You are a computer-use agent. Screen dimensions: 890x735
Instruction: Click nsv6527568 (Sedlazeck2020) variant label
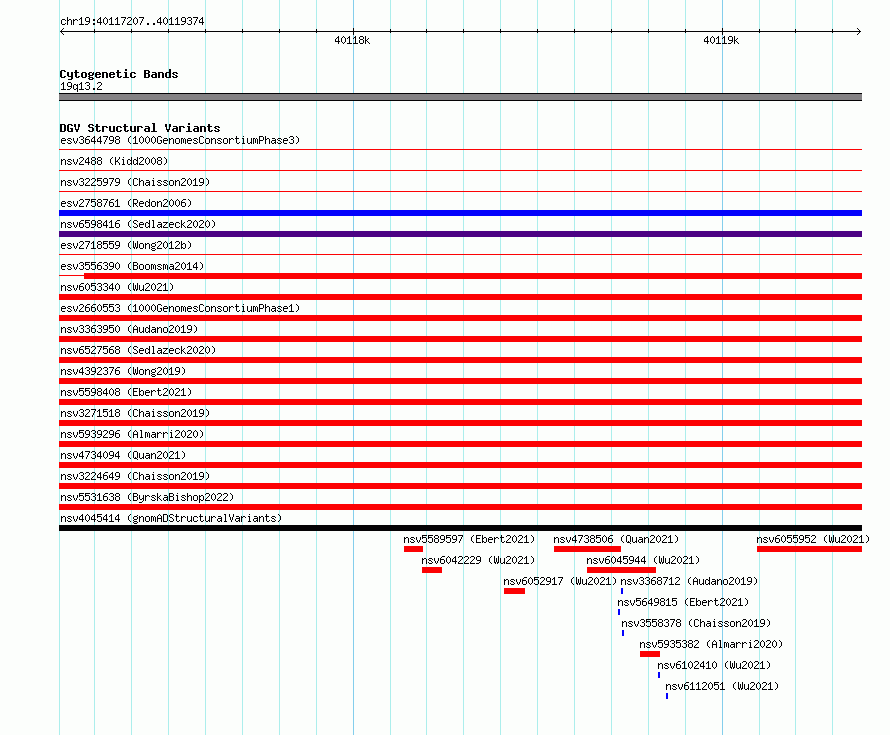click(x=138, y=350)
